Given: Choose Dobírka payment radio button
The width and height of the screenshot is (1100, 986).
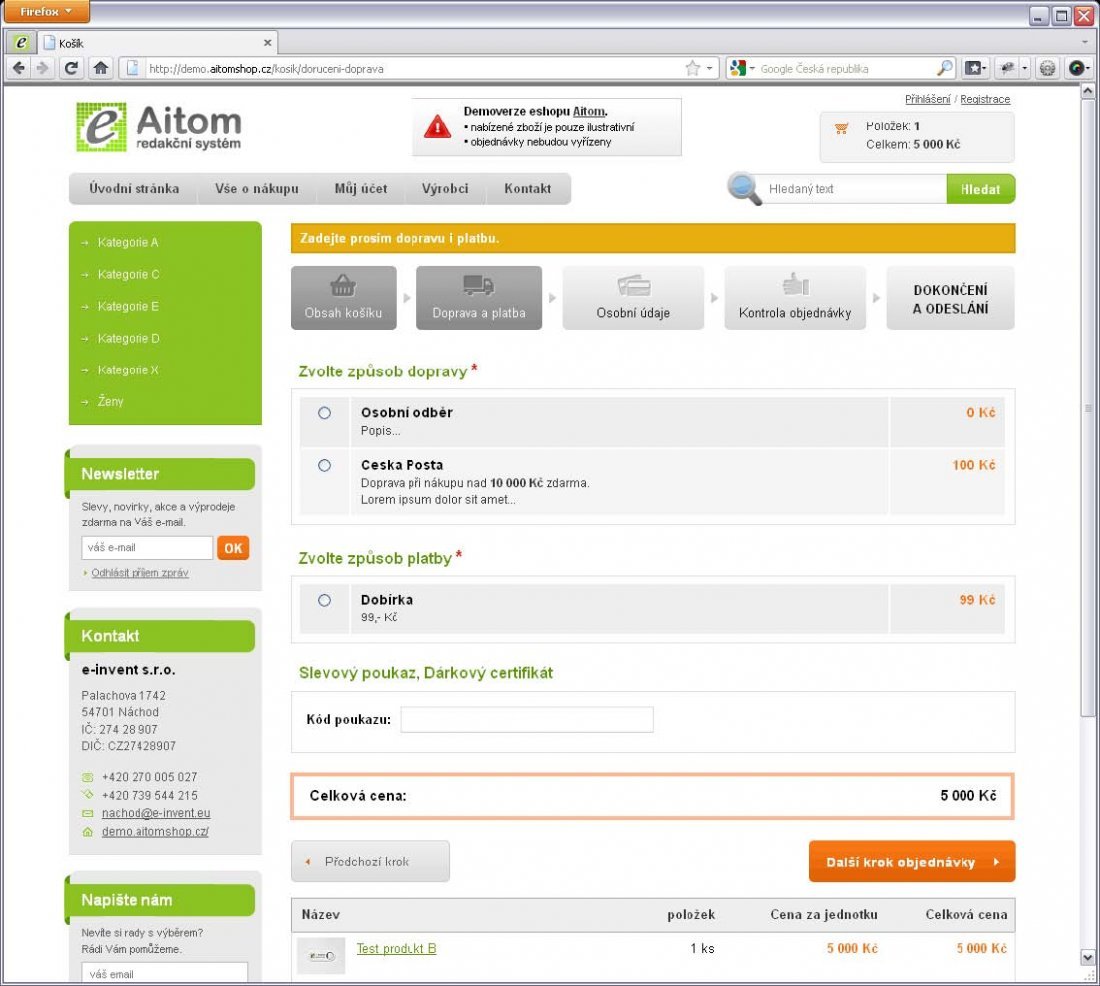Looking at the screenshot, I should pyautogui.click(x=324, y=600).
